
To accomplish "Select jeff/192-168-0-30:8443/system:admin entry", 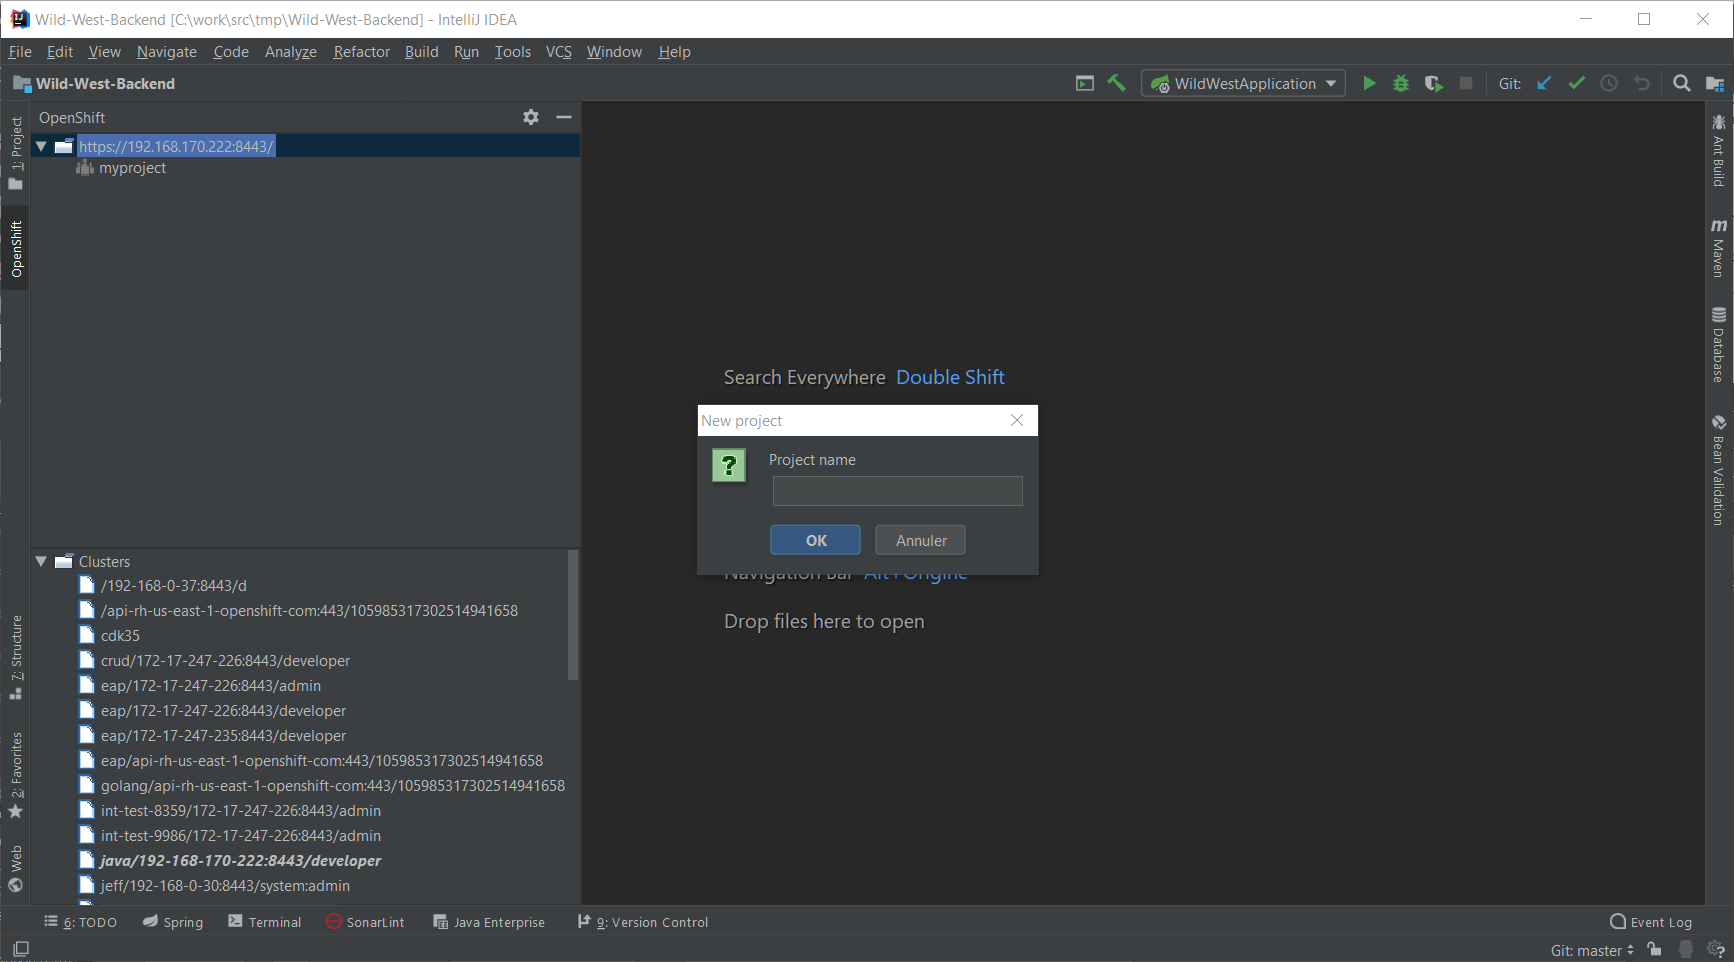I will [x=225, y=886].
